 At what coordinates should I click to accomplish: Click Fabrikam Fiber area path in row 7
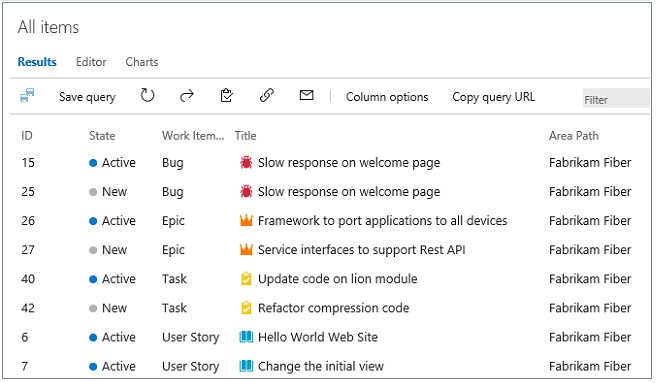[x=590, y=366]
